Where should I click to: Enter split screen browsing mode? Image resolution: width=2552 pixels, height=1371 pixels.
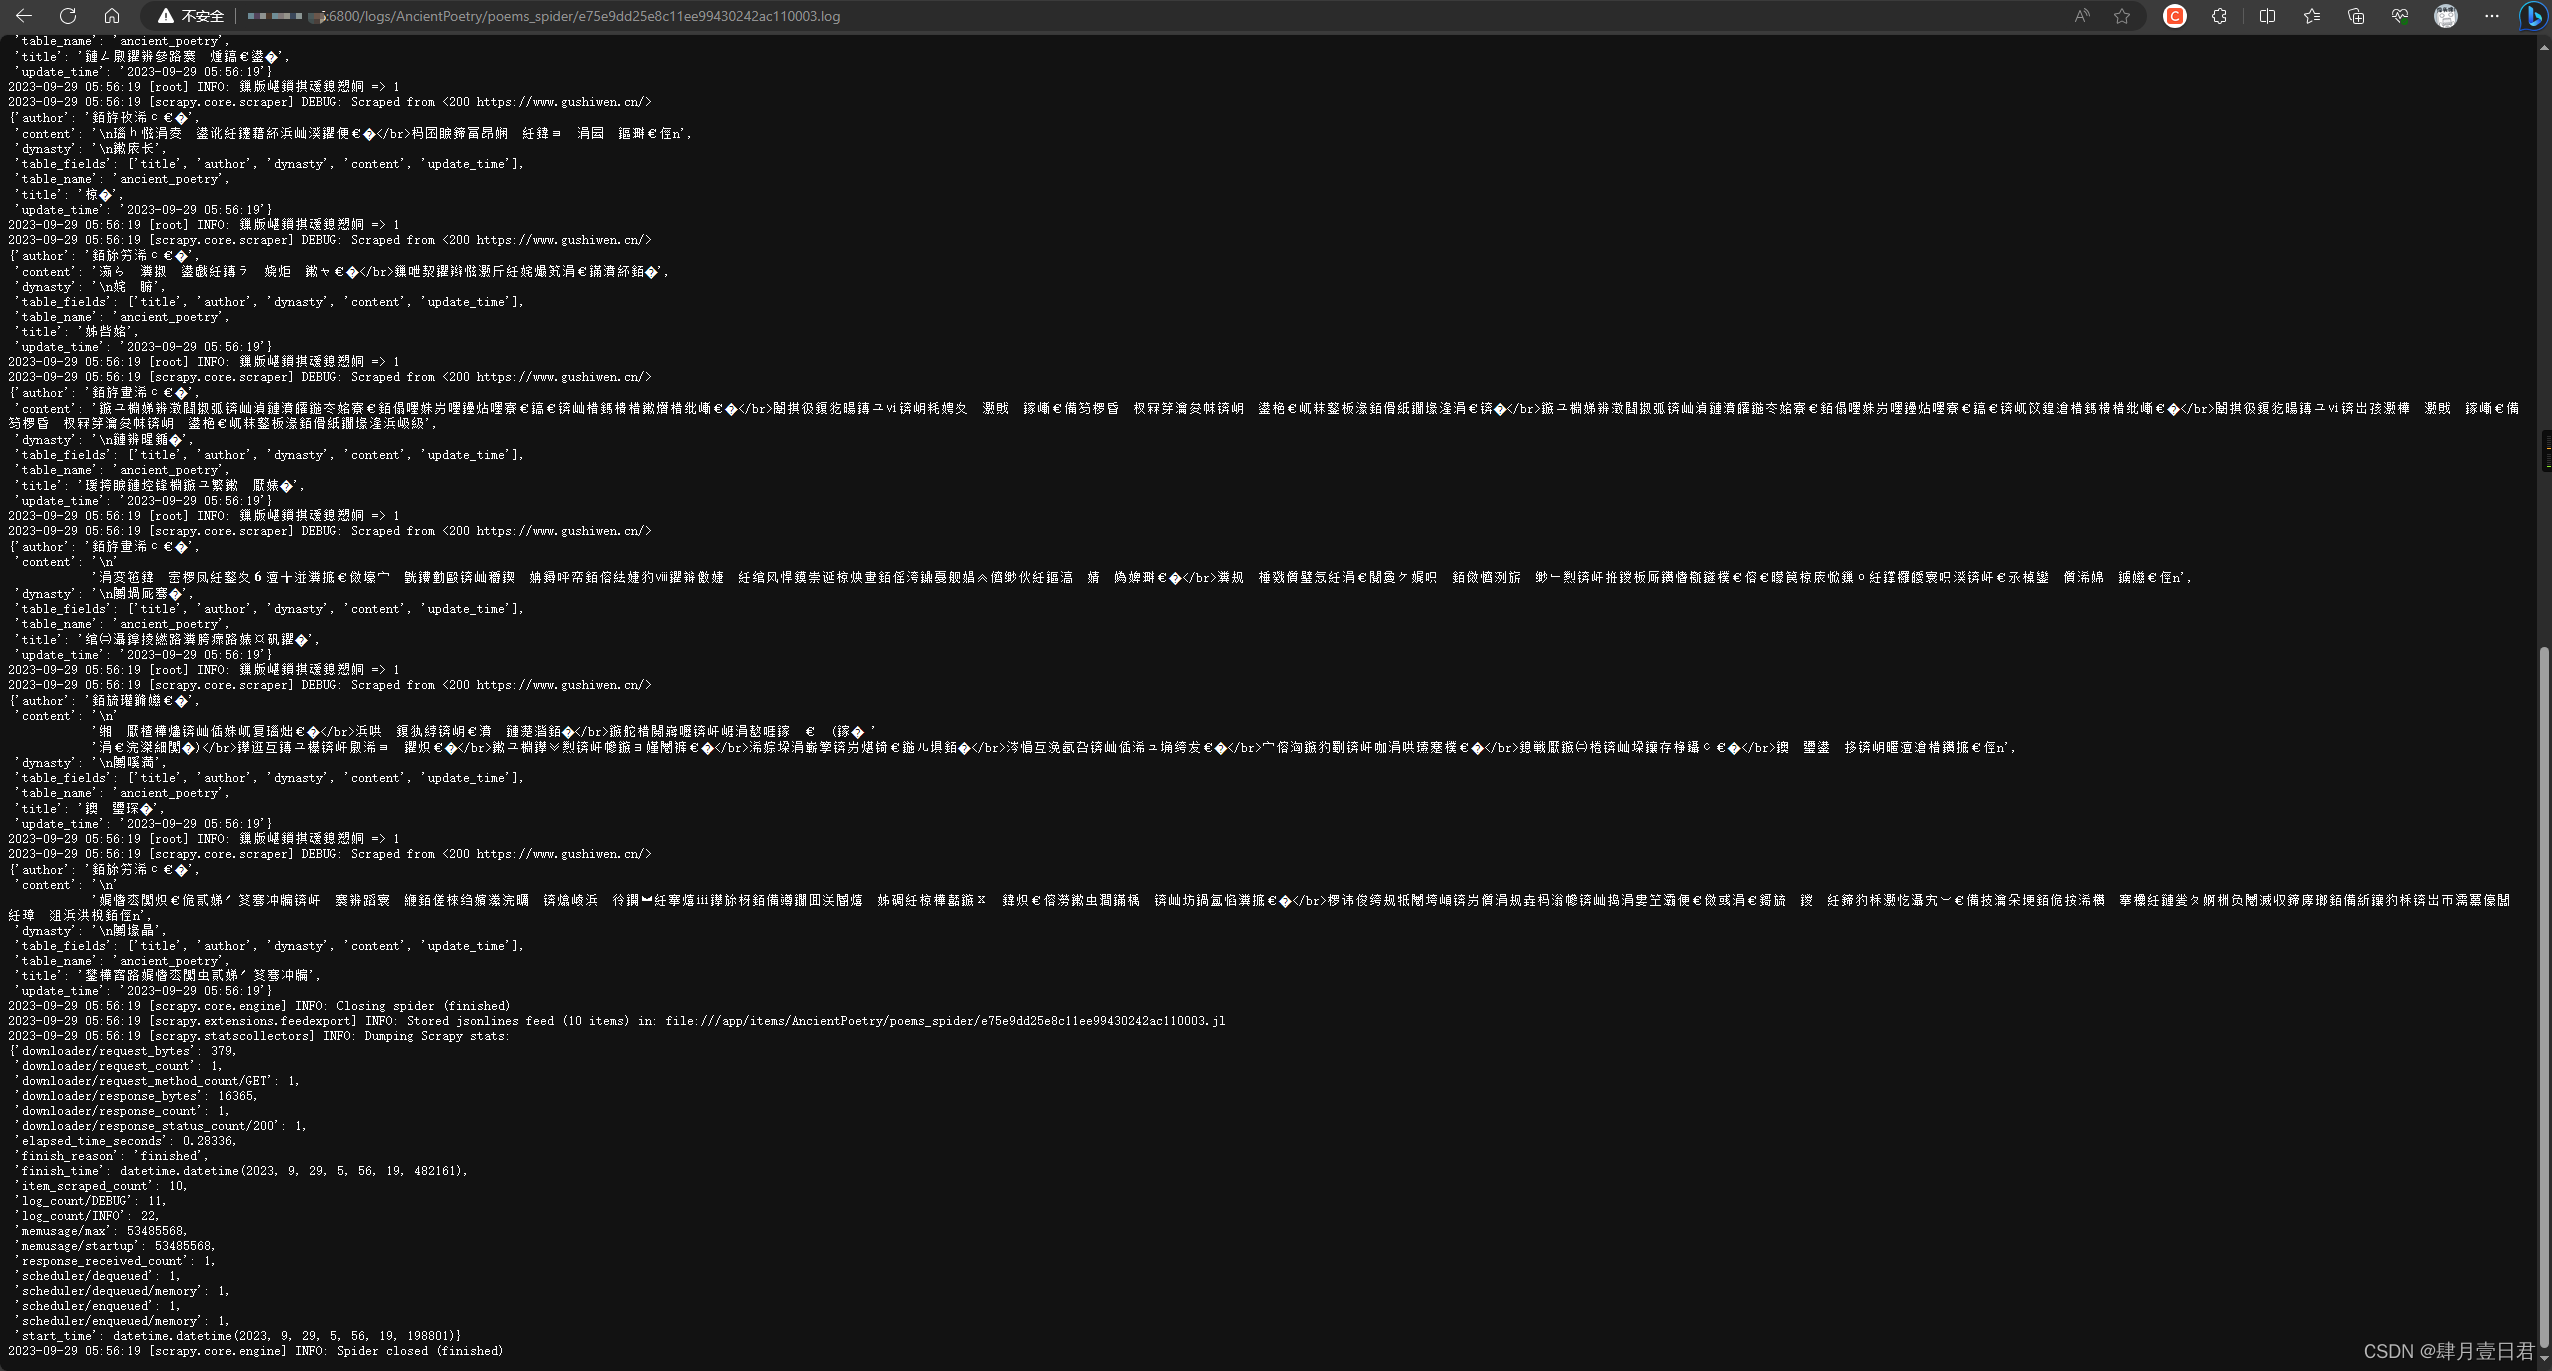2267,16
